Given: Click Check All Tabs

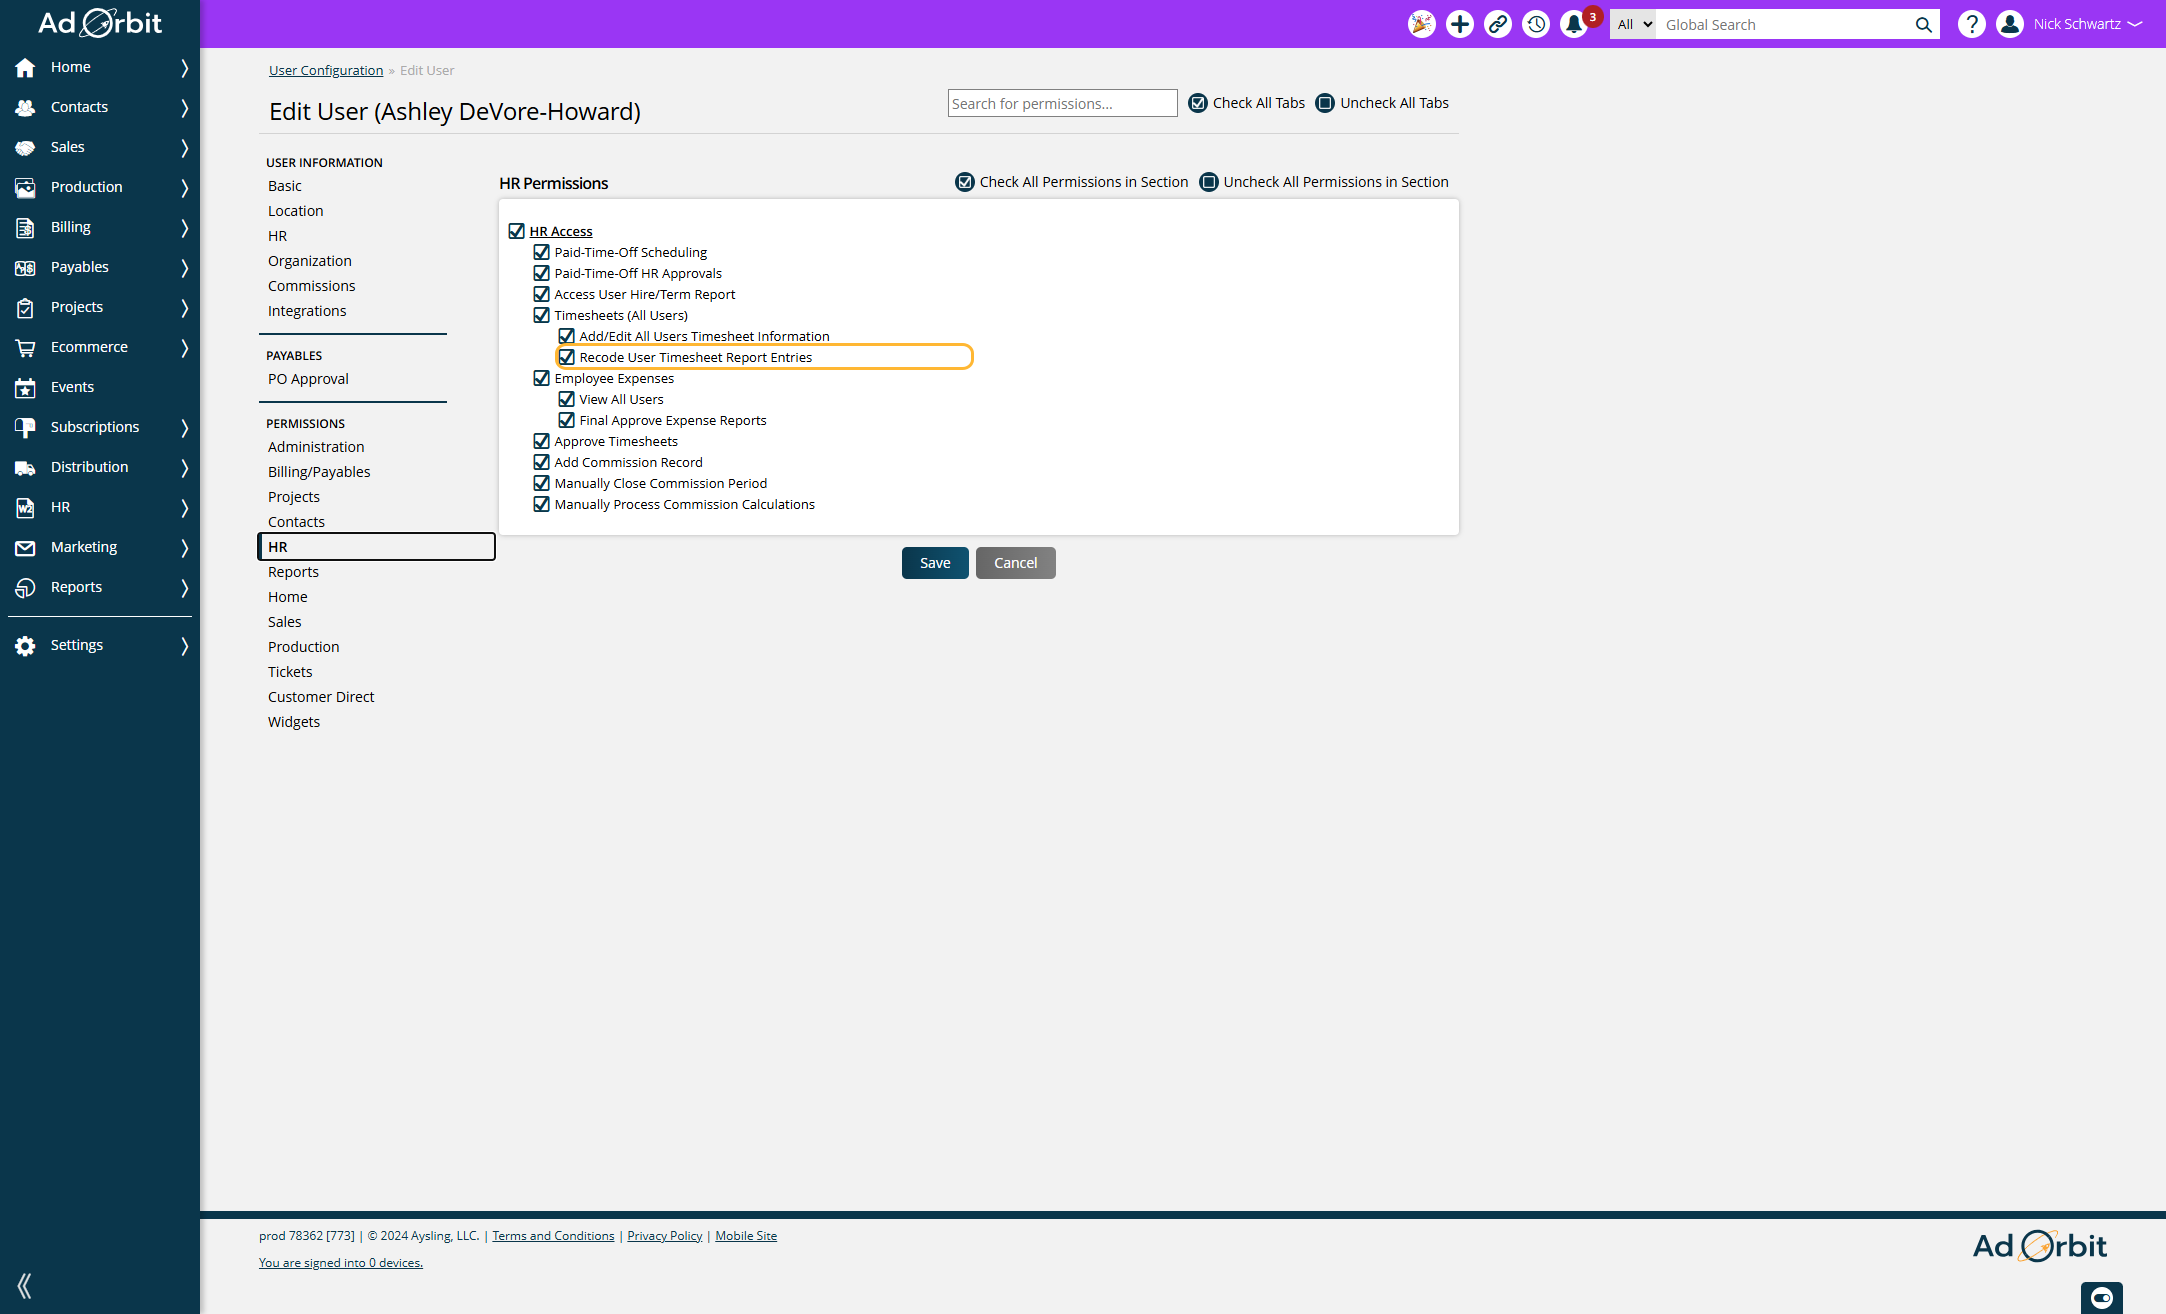Looking at the screenshot, I should click(x=1247, y=103).
